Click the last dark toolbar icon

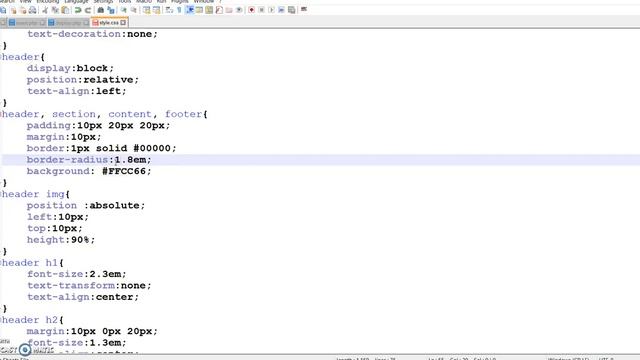[304, 9]
